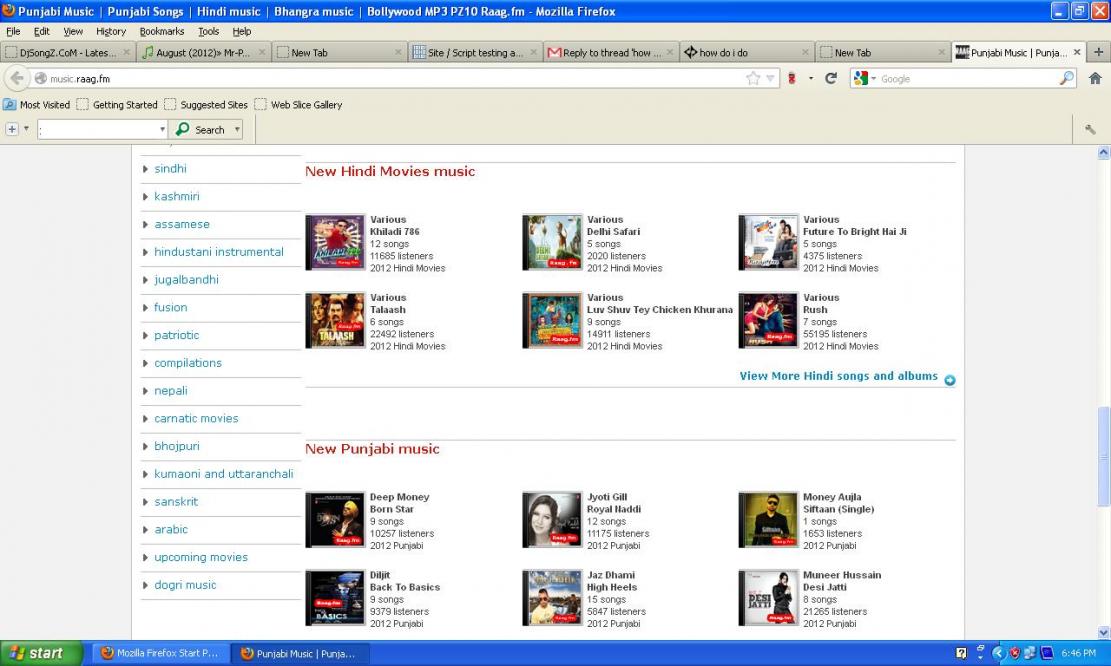1111x666 pixels.
Task: Open the jugalbandhi category
Action: (186, 280)
